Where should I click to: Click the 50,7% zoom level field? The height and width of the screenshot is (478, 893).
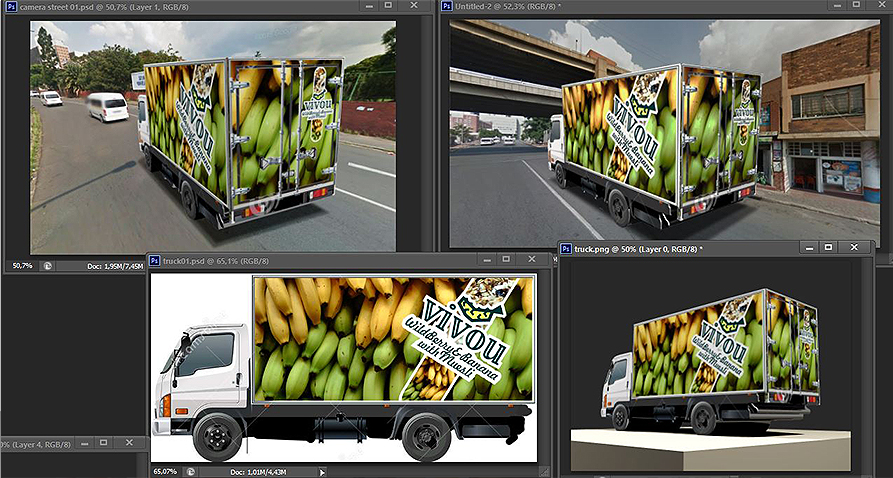pyautogui.click(x=22, y=266)
